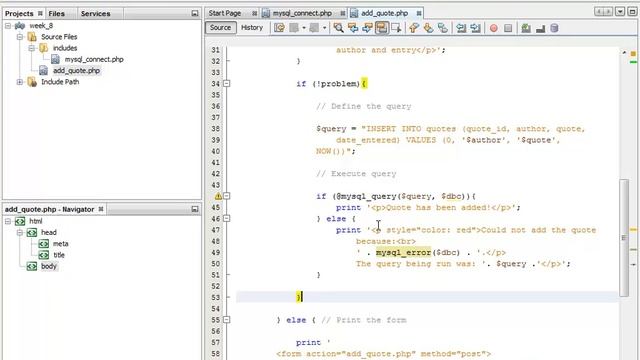The width and height of the screenshot is (640, 360).
Task: Collapse the html node in Navigator
Action: pos(8,221)
